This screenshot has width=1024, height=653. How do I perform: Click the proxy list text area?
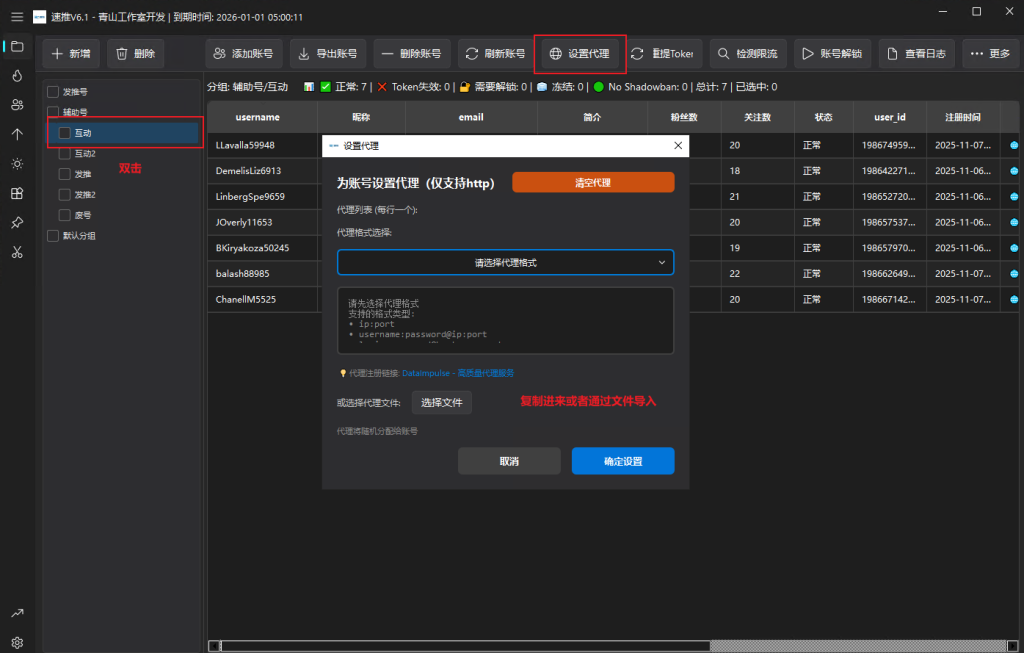505,320
